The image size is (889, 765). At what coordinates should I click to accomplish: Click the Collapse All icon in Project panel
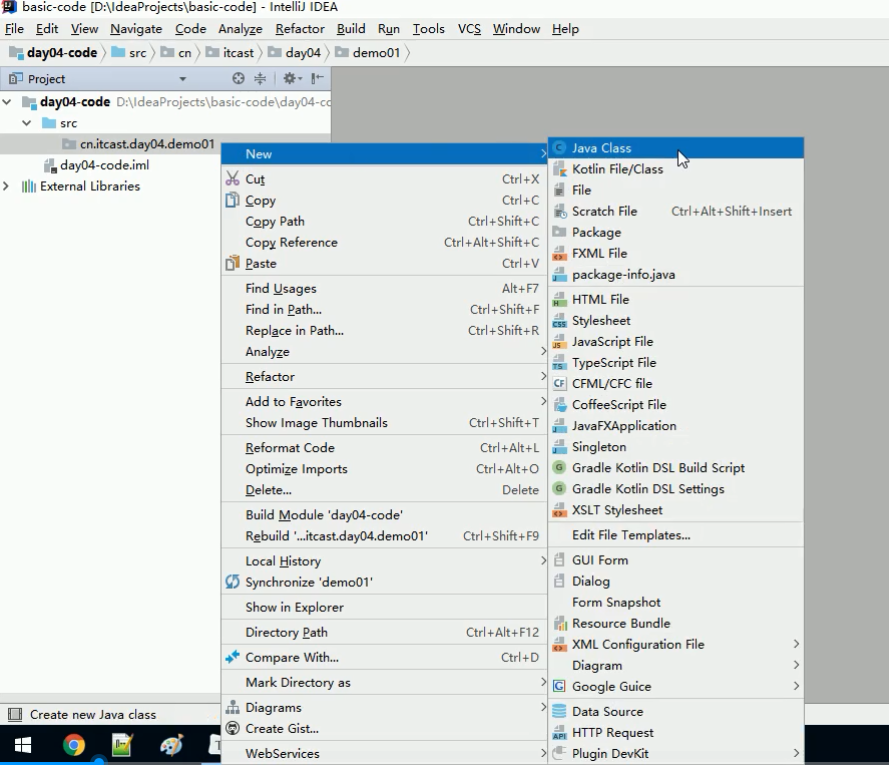260,78
